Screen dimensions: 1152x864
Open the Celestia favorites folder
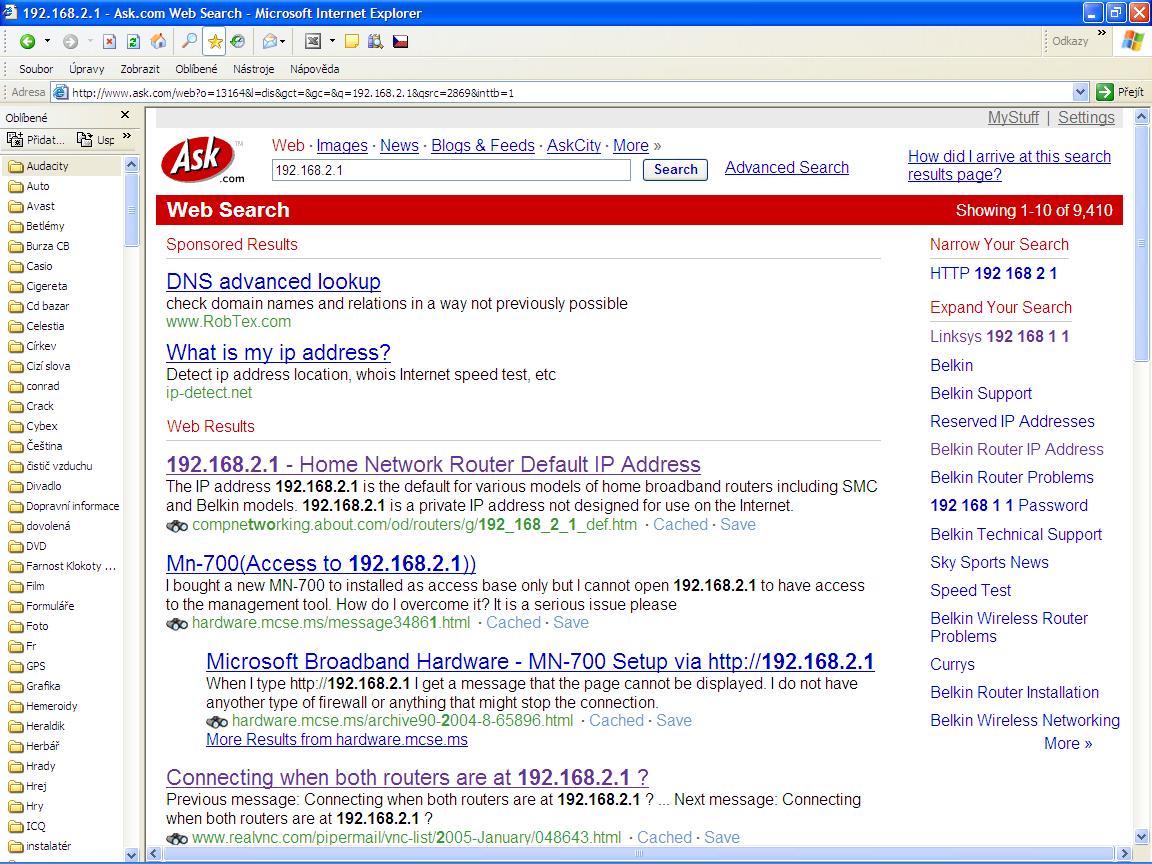point(45,326)
